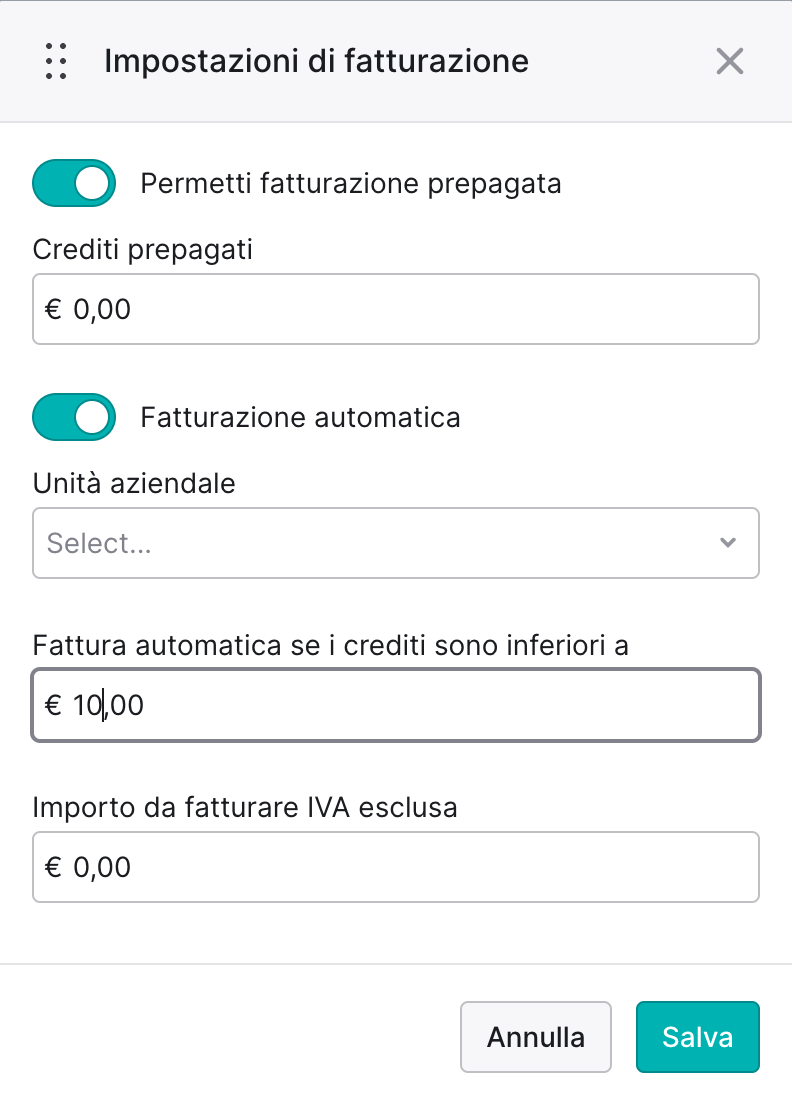Cancel with the Annulla button
792x1102 pixels.
click(x=535, y=1037)
